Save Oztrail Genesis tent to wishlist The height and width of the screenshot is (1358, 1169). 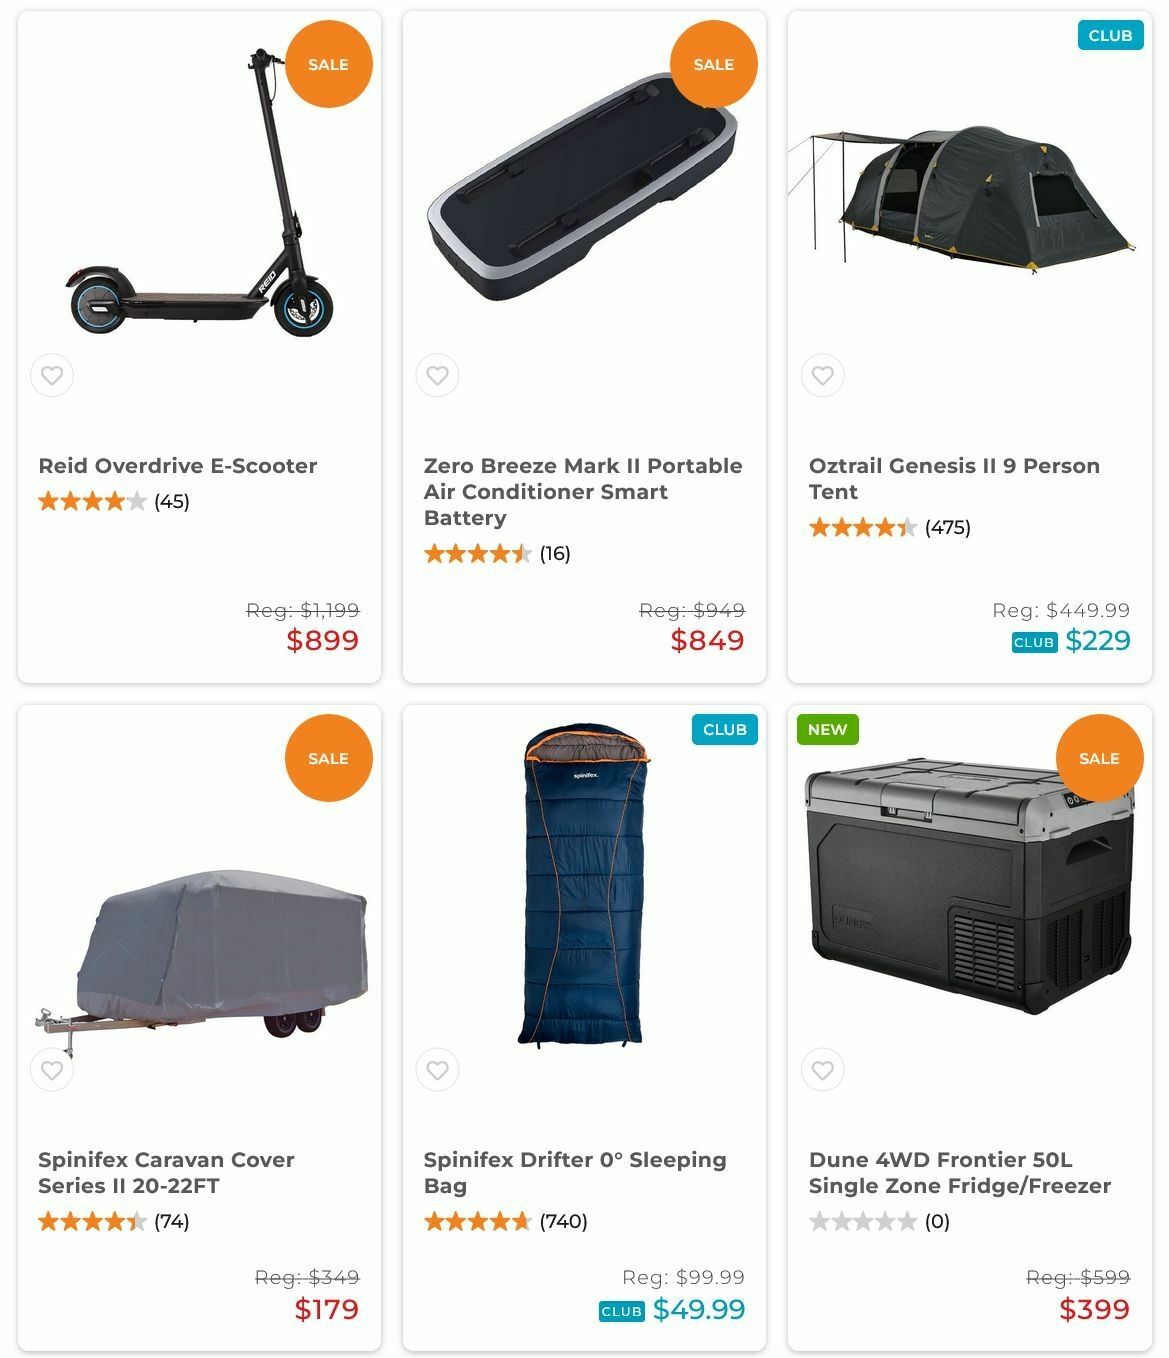(822, 376)
